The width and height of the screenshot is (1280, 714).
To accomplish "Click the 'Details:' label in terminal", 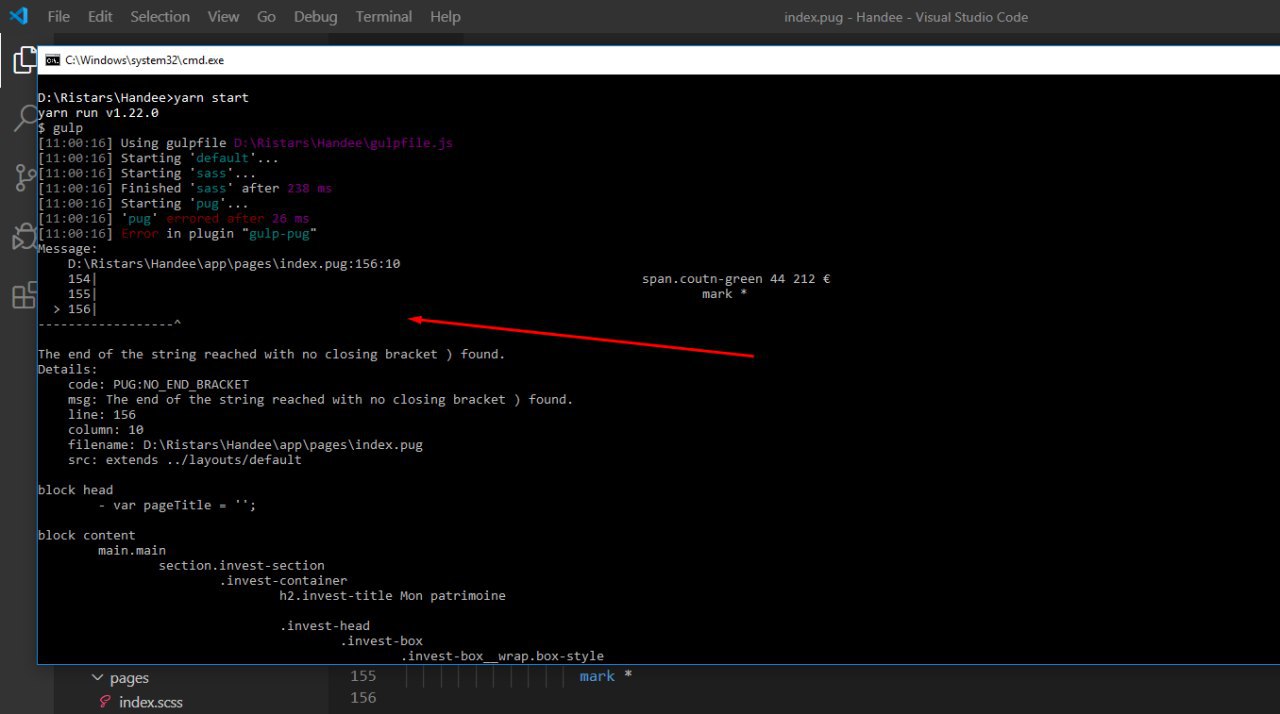I will [68, 369].
